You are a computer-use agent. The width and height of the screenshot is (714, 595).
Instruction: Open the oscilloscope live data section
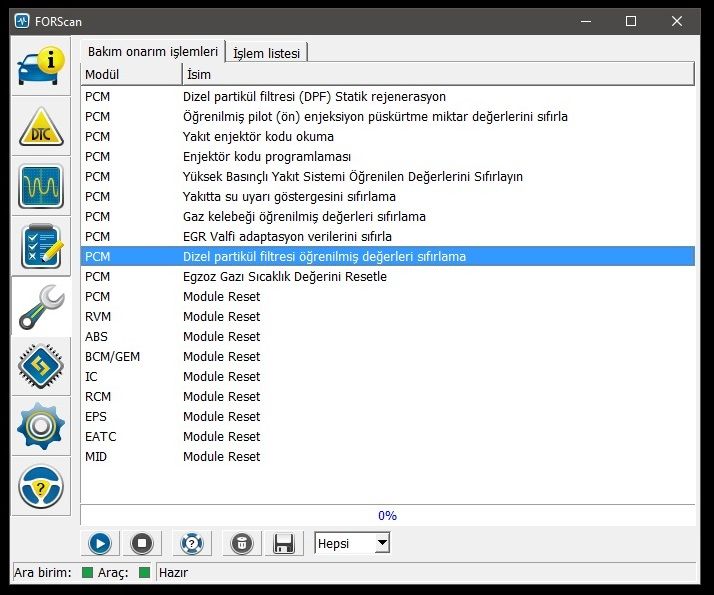tap(41, 186)
